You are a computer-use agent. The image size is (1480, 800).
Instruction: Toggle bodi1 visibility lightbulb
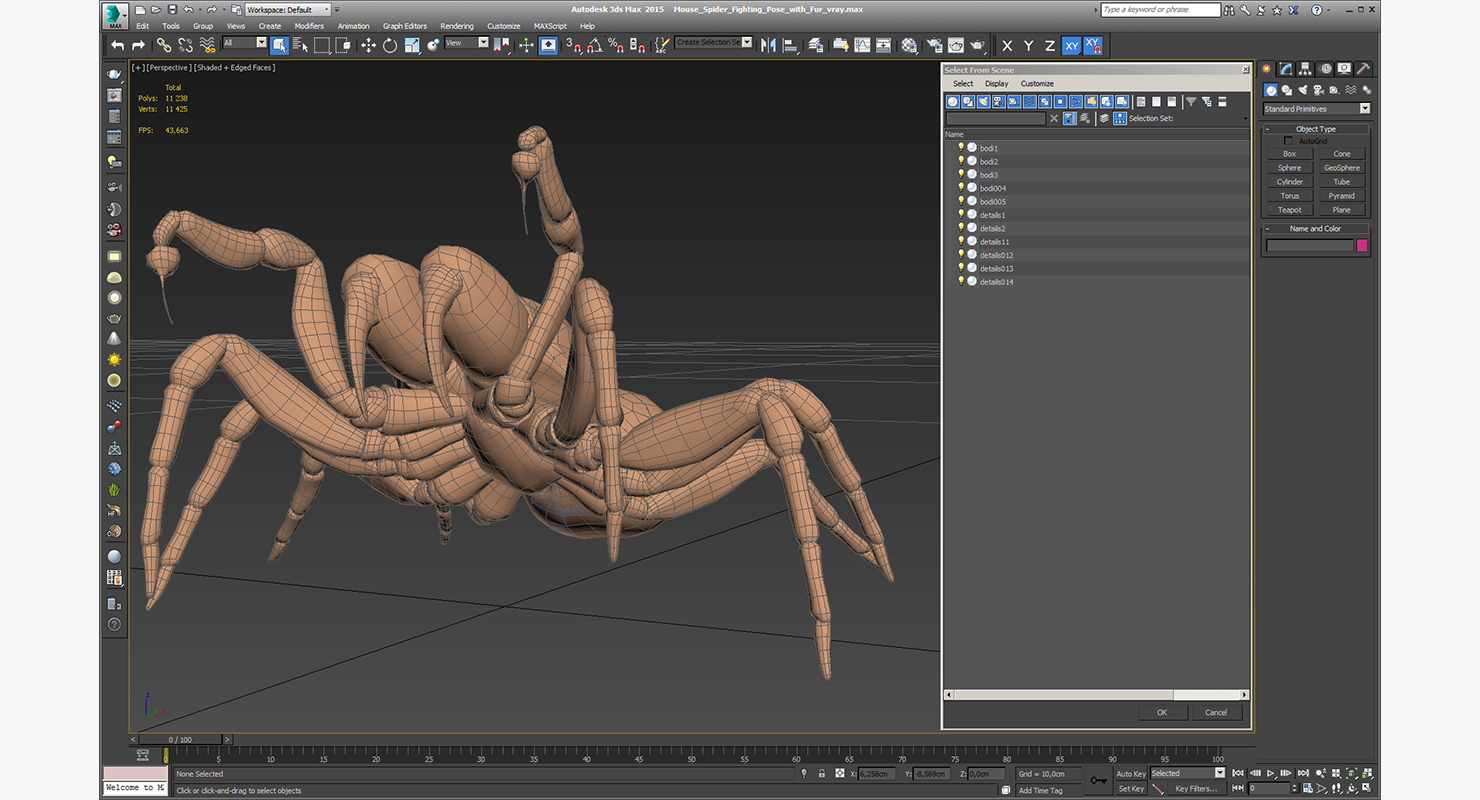pyautogui.click(x=961, y=147)
